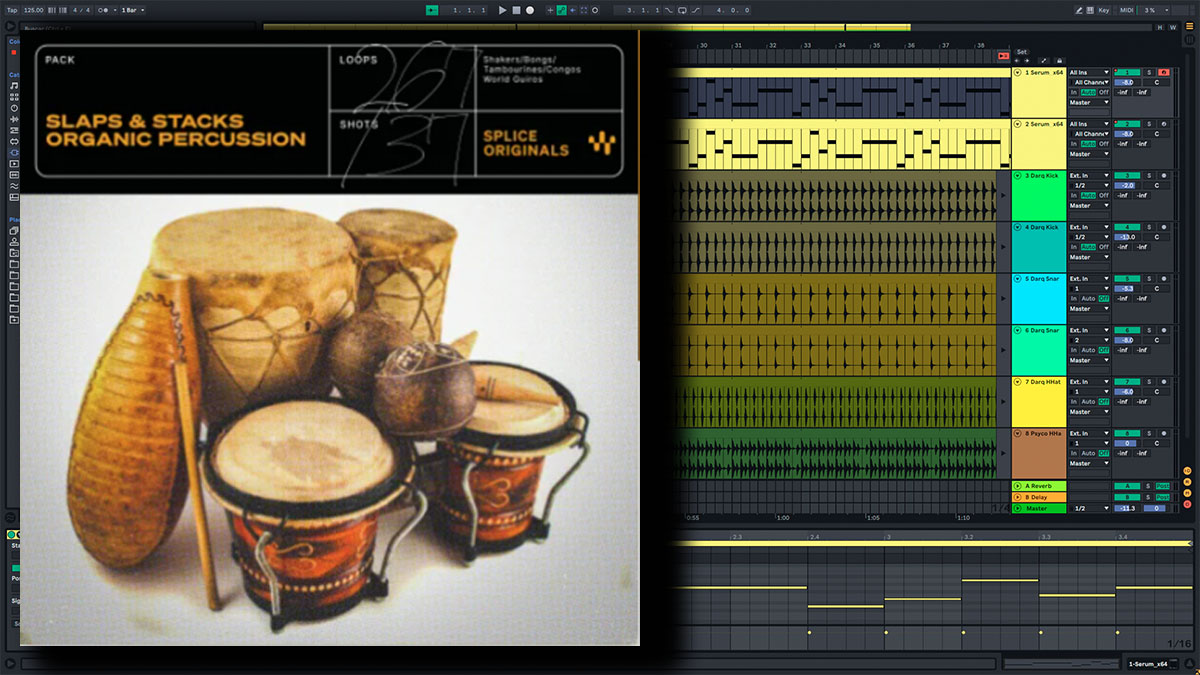Set track 1 monitor to In
Viewport: 1200px width, 675px height.
[1074, 92]
